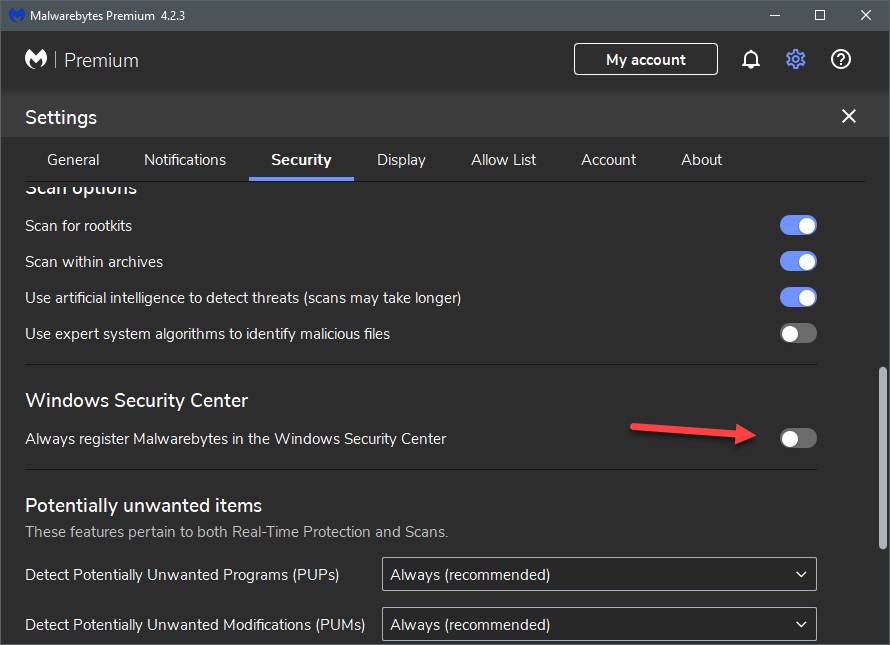Select the Security tab
Viewport: 890px width, 645px height.
301,160
